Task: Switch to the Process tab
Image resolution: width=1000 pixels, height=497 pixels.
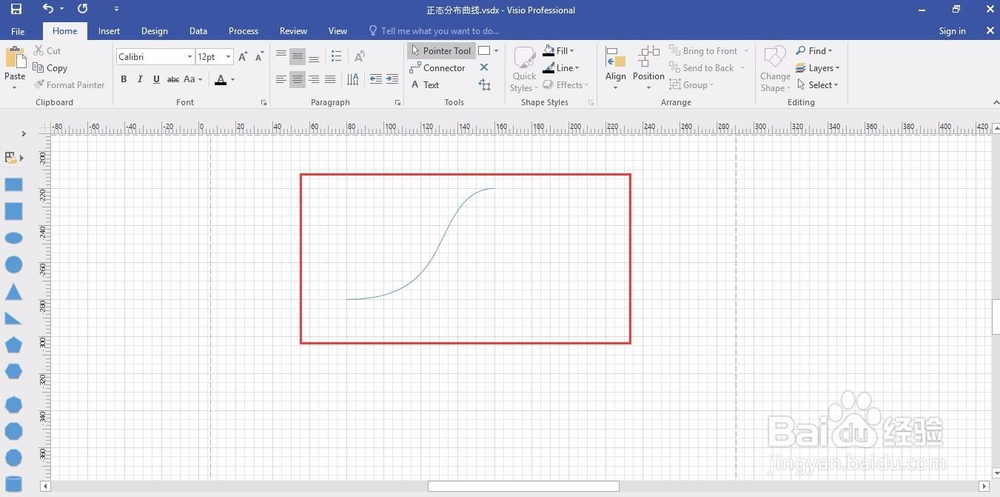Action: pos(243,31)
